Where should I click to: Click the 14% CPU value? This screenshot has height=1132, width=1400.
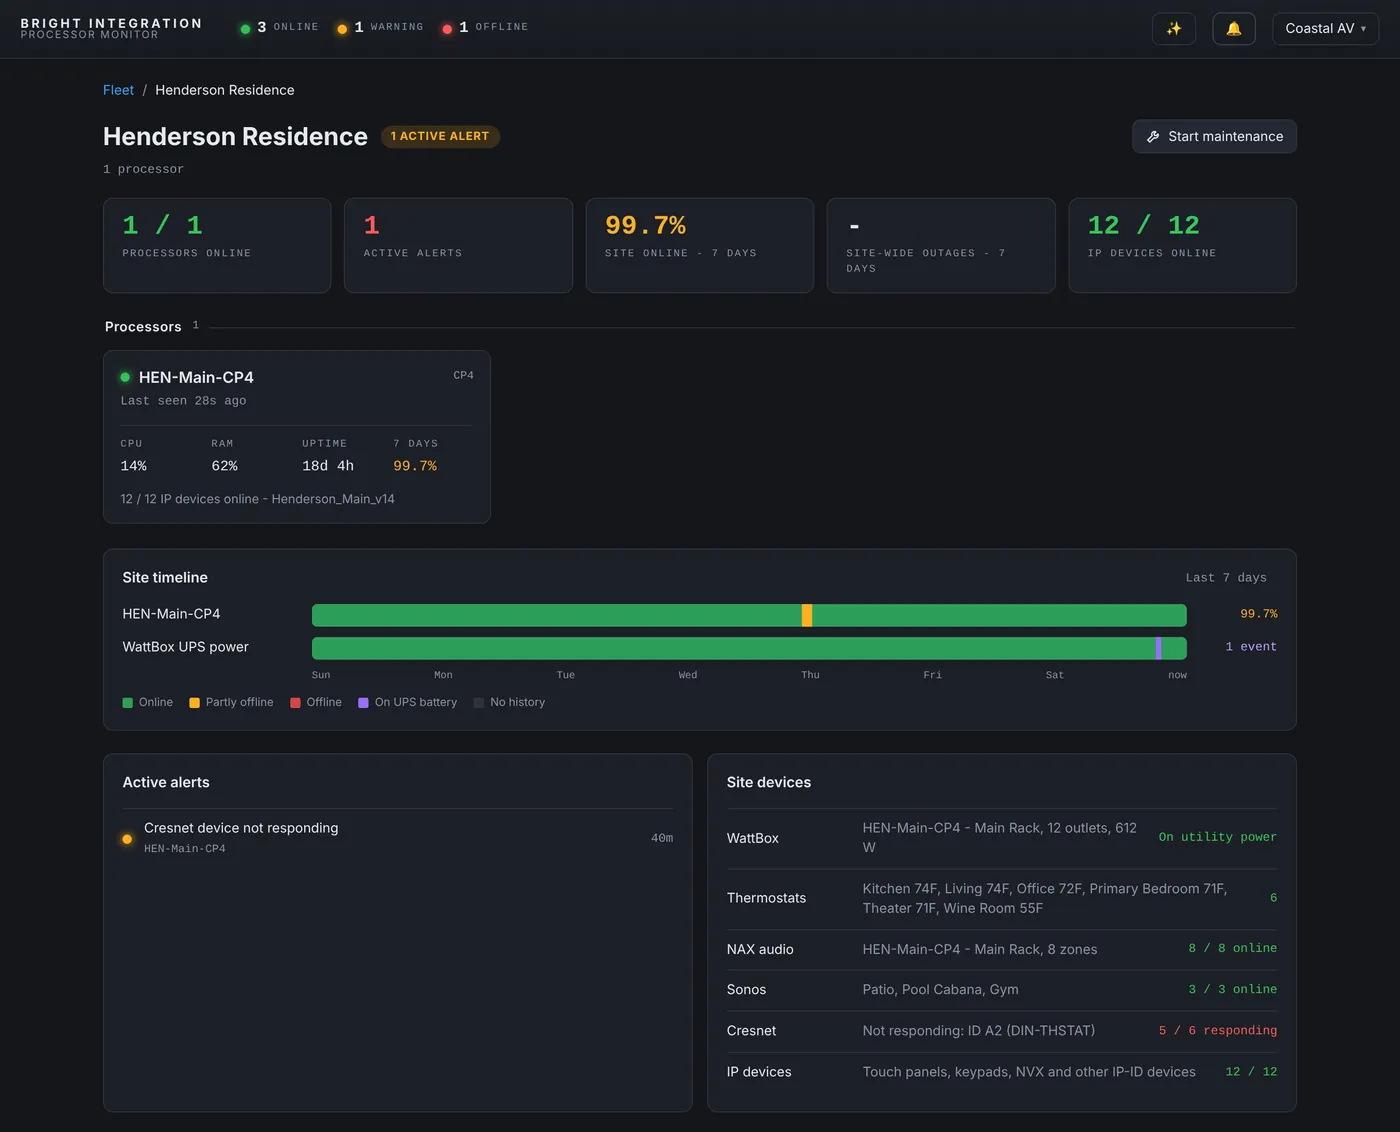(134, 466)
